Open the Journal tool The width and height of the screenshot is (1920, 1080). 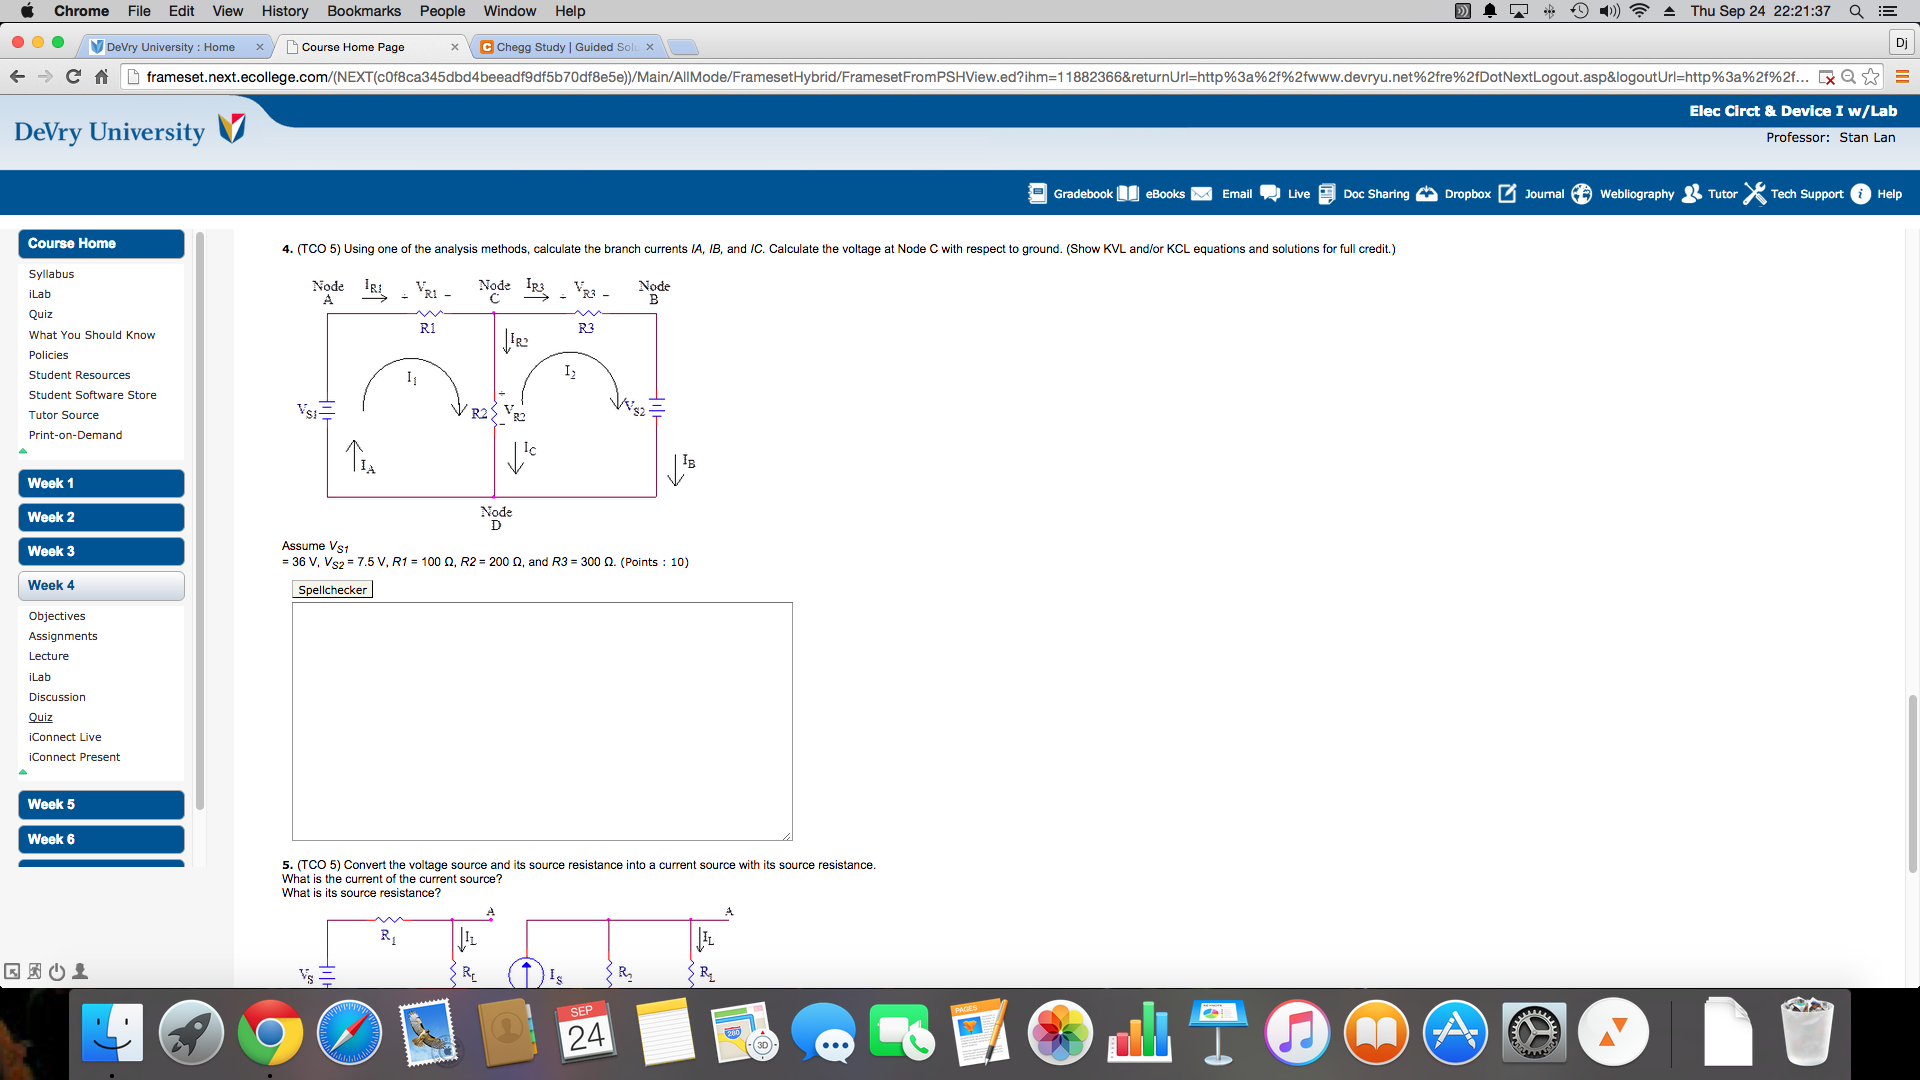tap(1531, 194)
